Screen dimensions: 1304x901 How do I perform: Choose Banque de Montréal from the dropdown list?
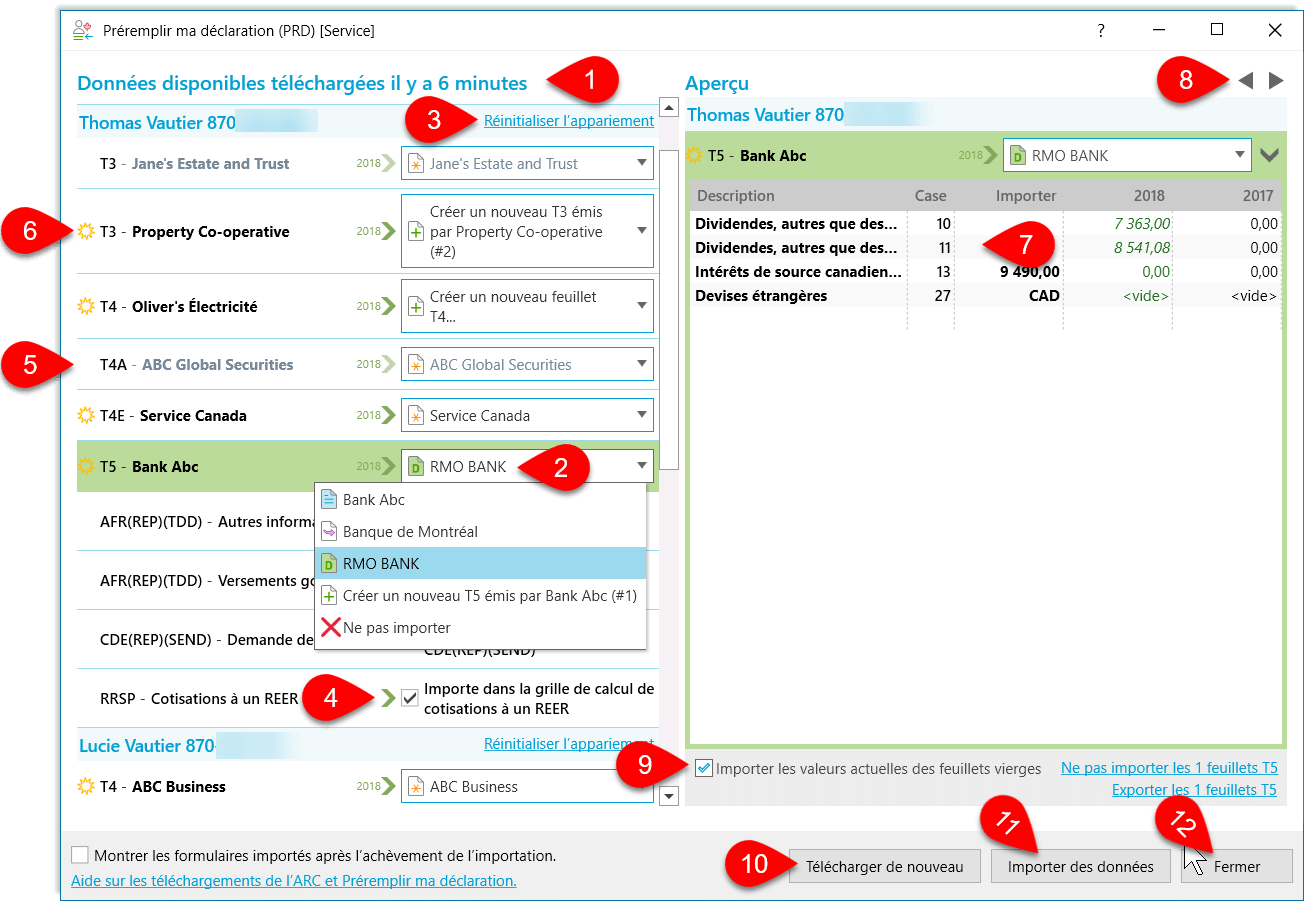point(480,531)
